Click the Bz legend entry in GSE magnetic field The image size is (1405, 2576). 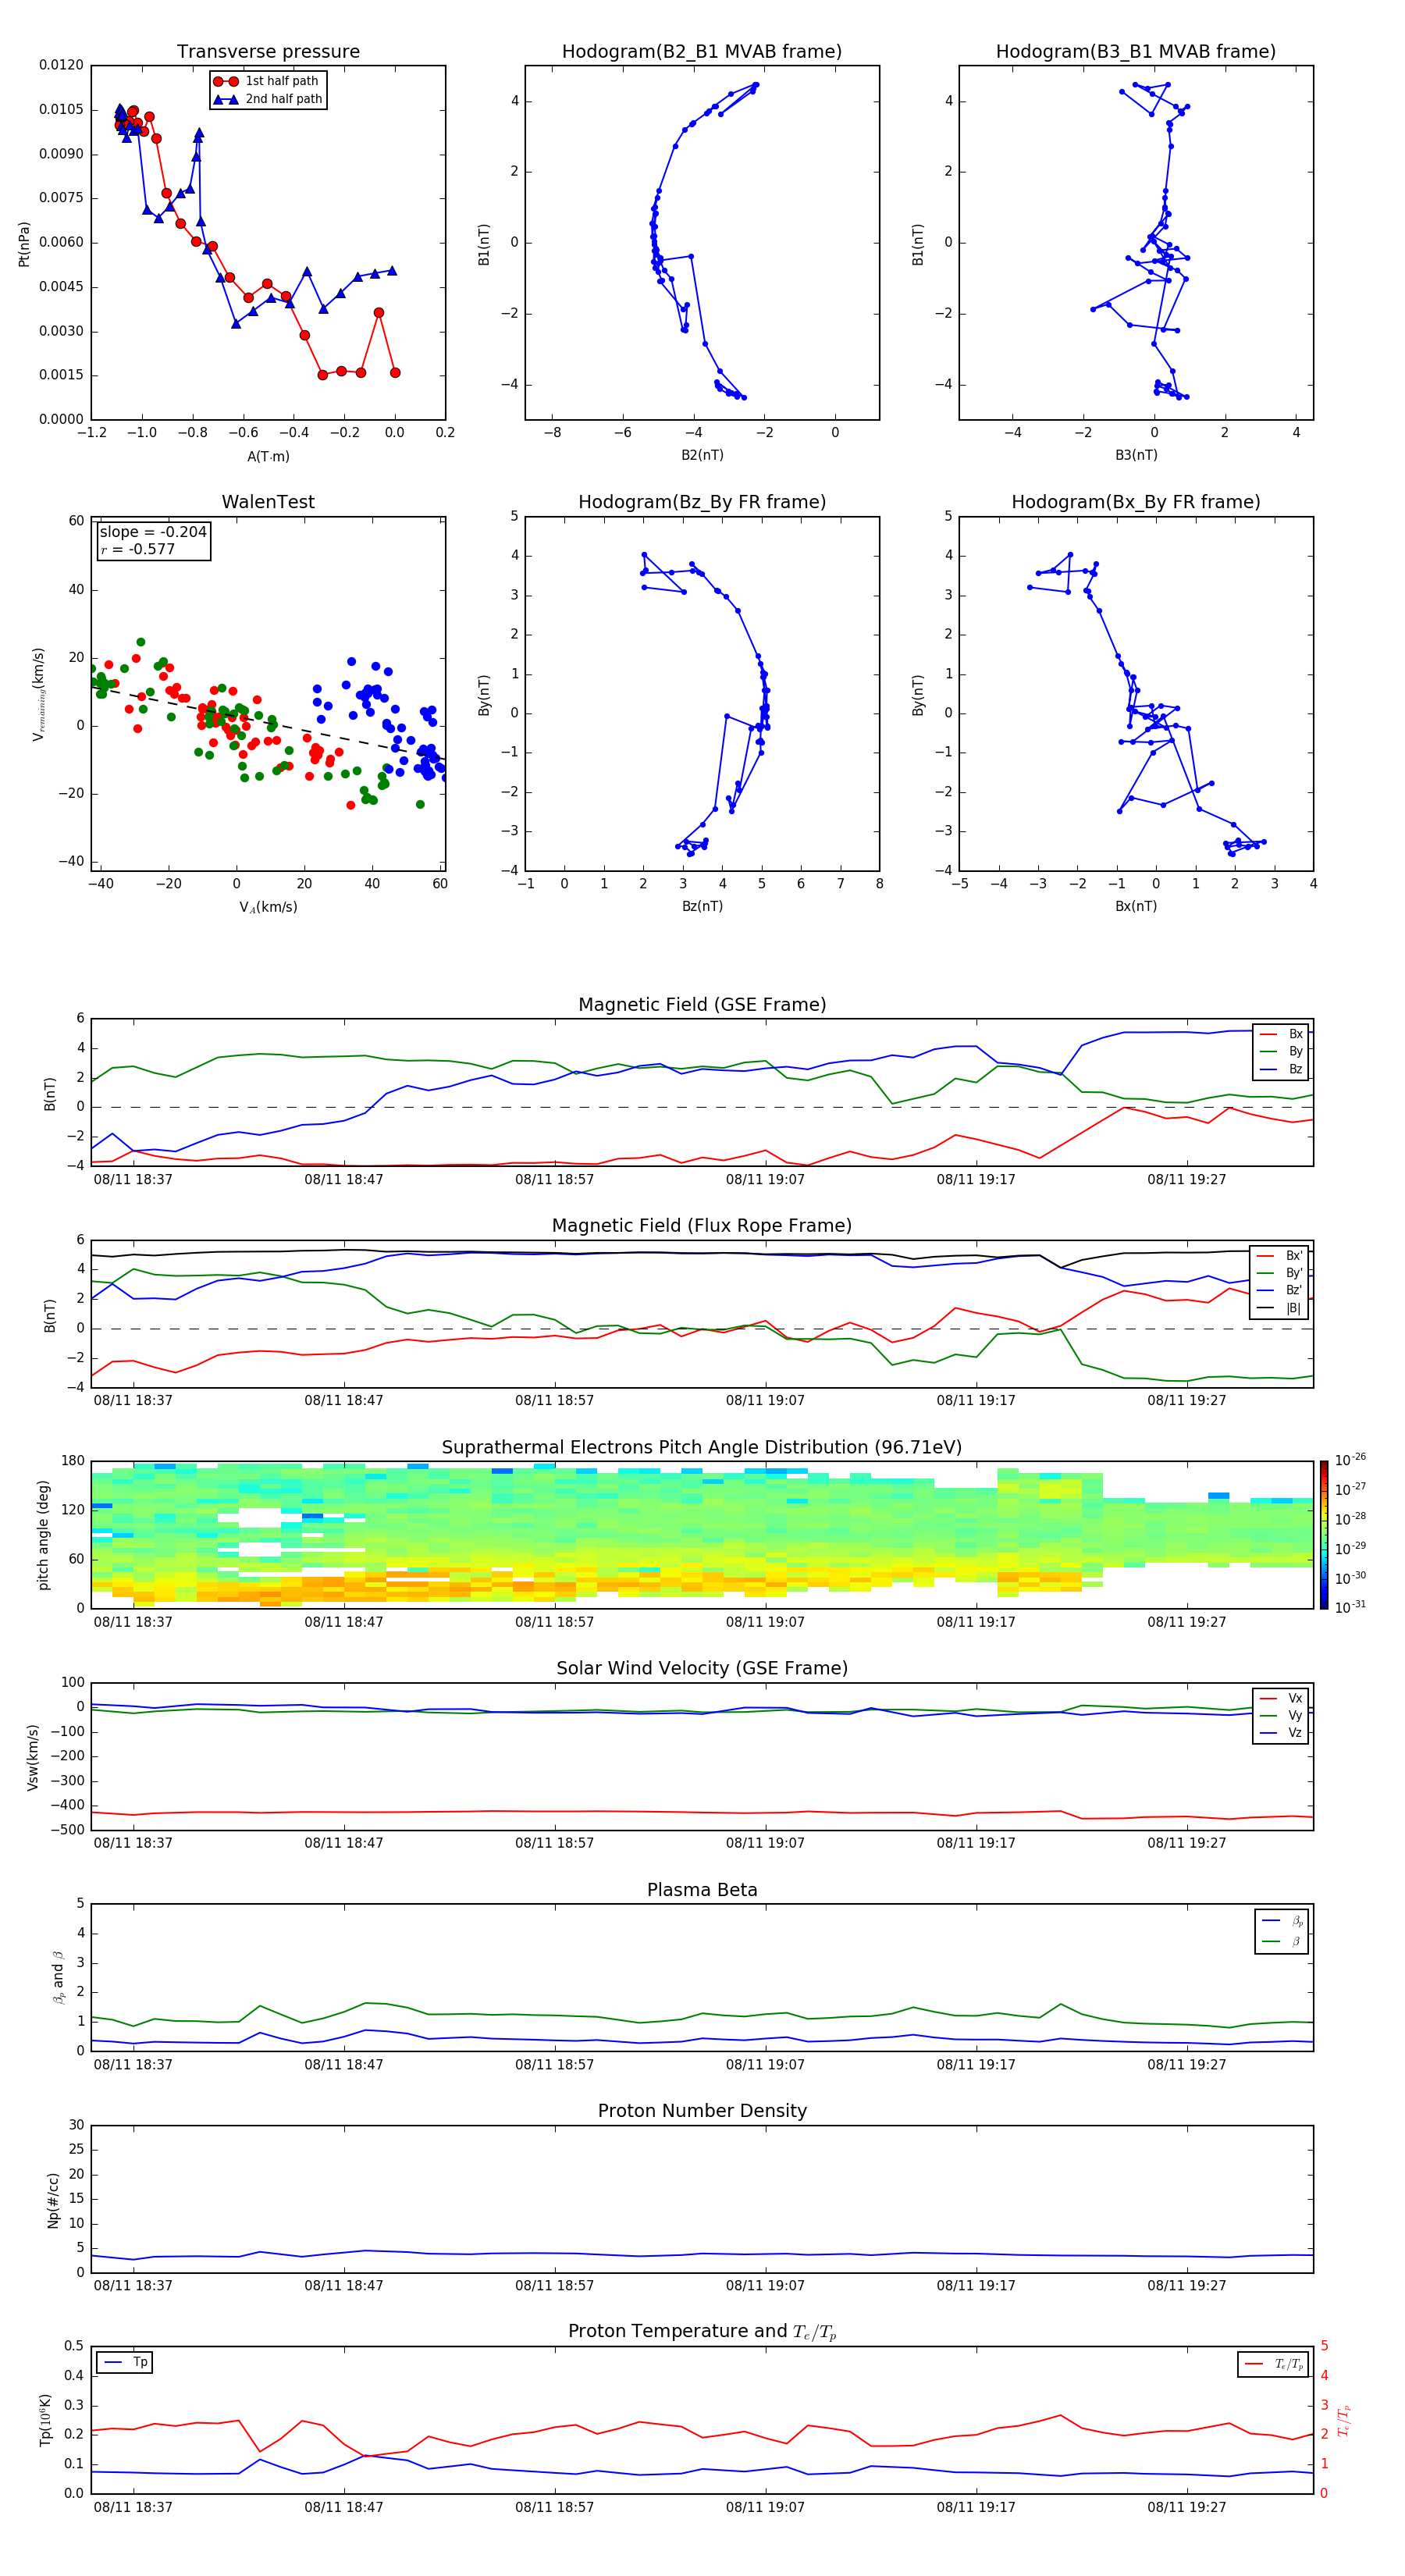click(x=1281, y=1069)
